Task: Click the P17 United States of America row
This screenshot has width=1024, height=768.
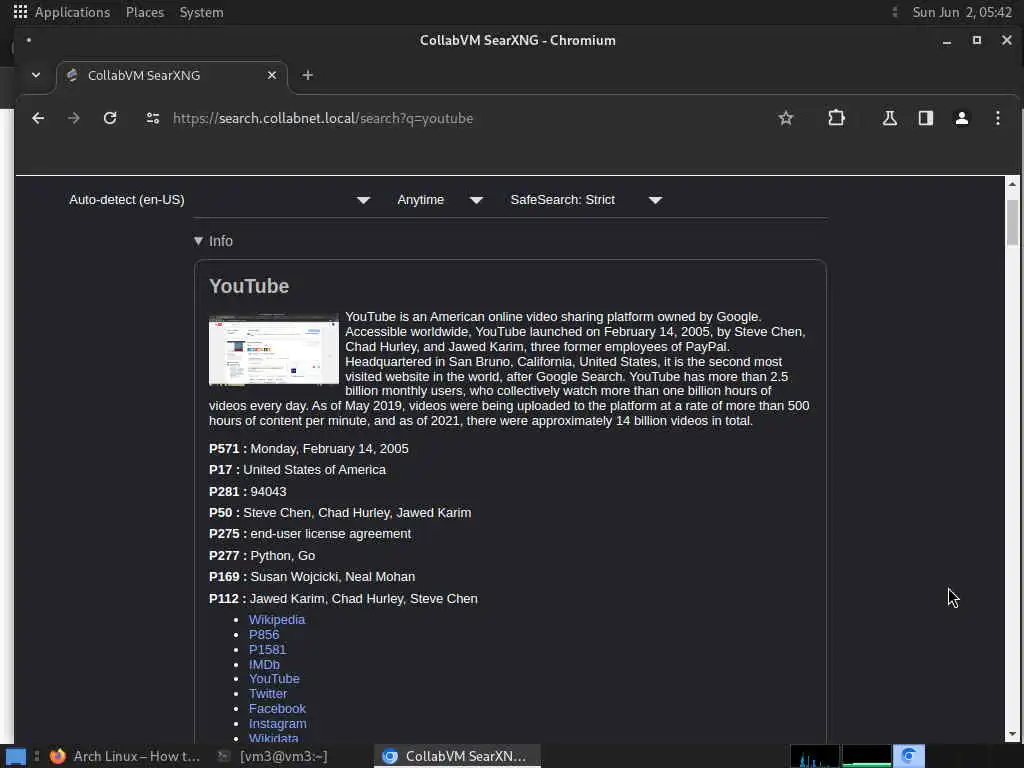Action: (x=297, y=470)
